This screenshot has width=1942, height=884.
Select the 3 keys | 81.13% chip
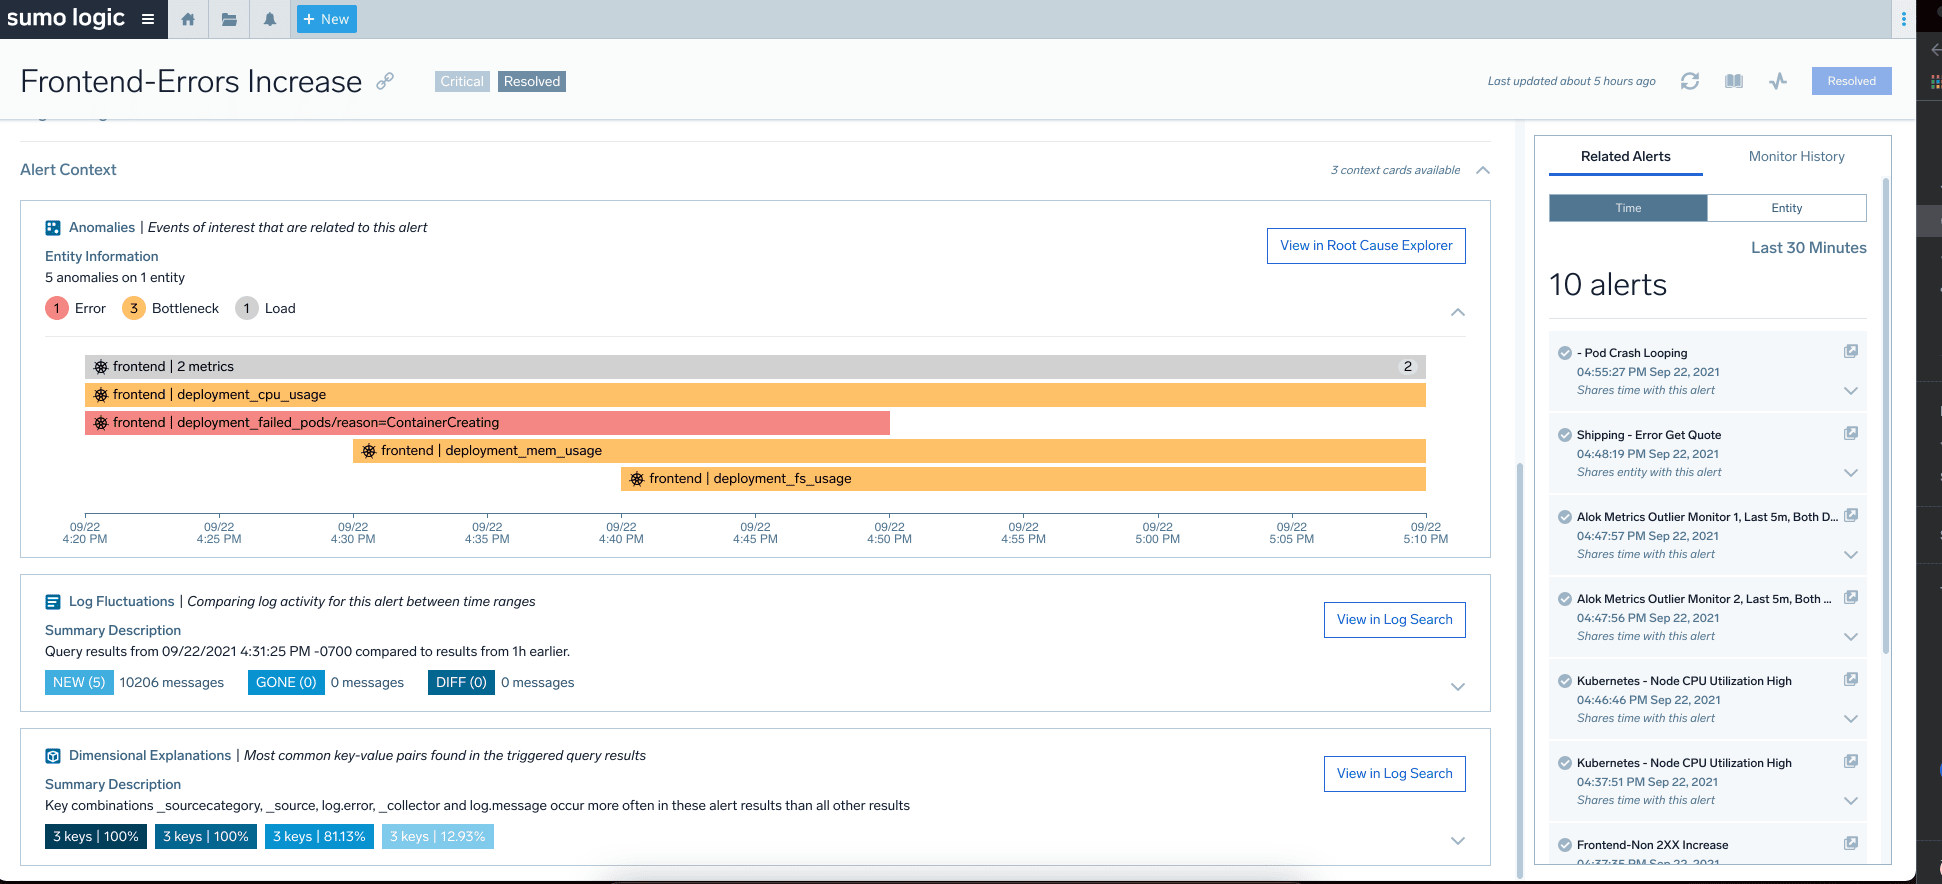pos(320,836)
